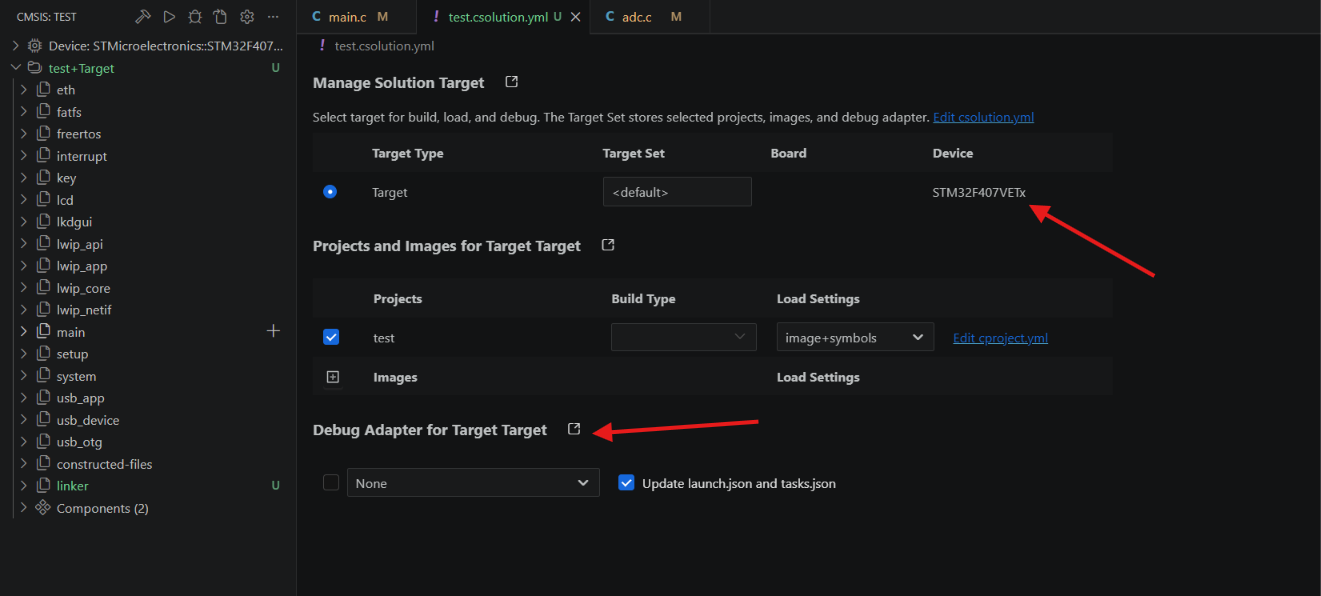Click the plus icon on main row
This screenshot has height=596, width=1321.
pyautogui.click(x=273, y=331)
